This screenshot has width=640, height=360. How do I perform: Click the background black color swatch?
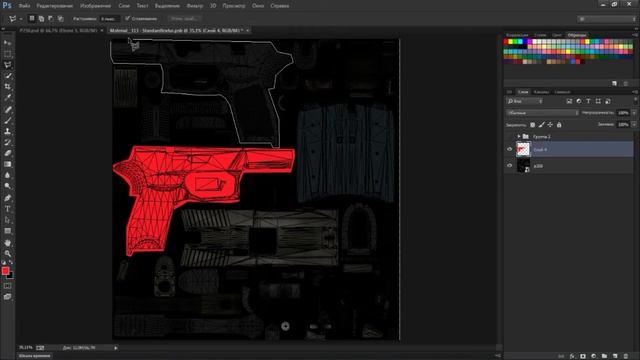click(10, 276)
